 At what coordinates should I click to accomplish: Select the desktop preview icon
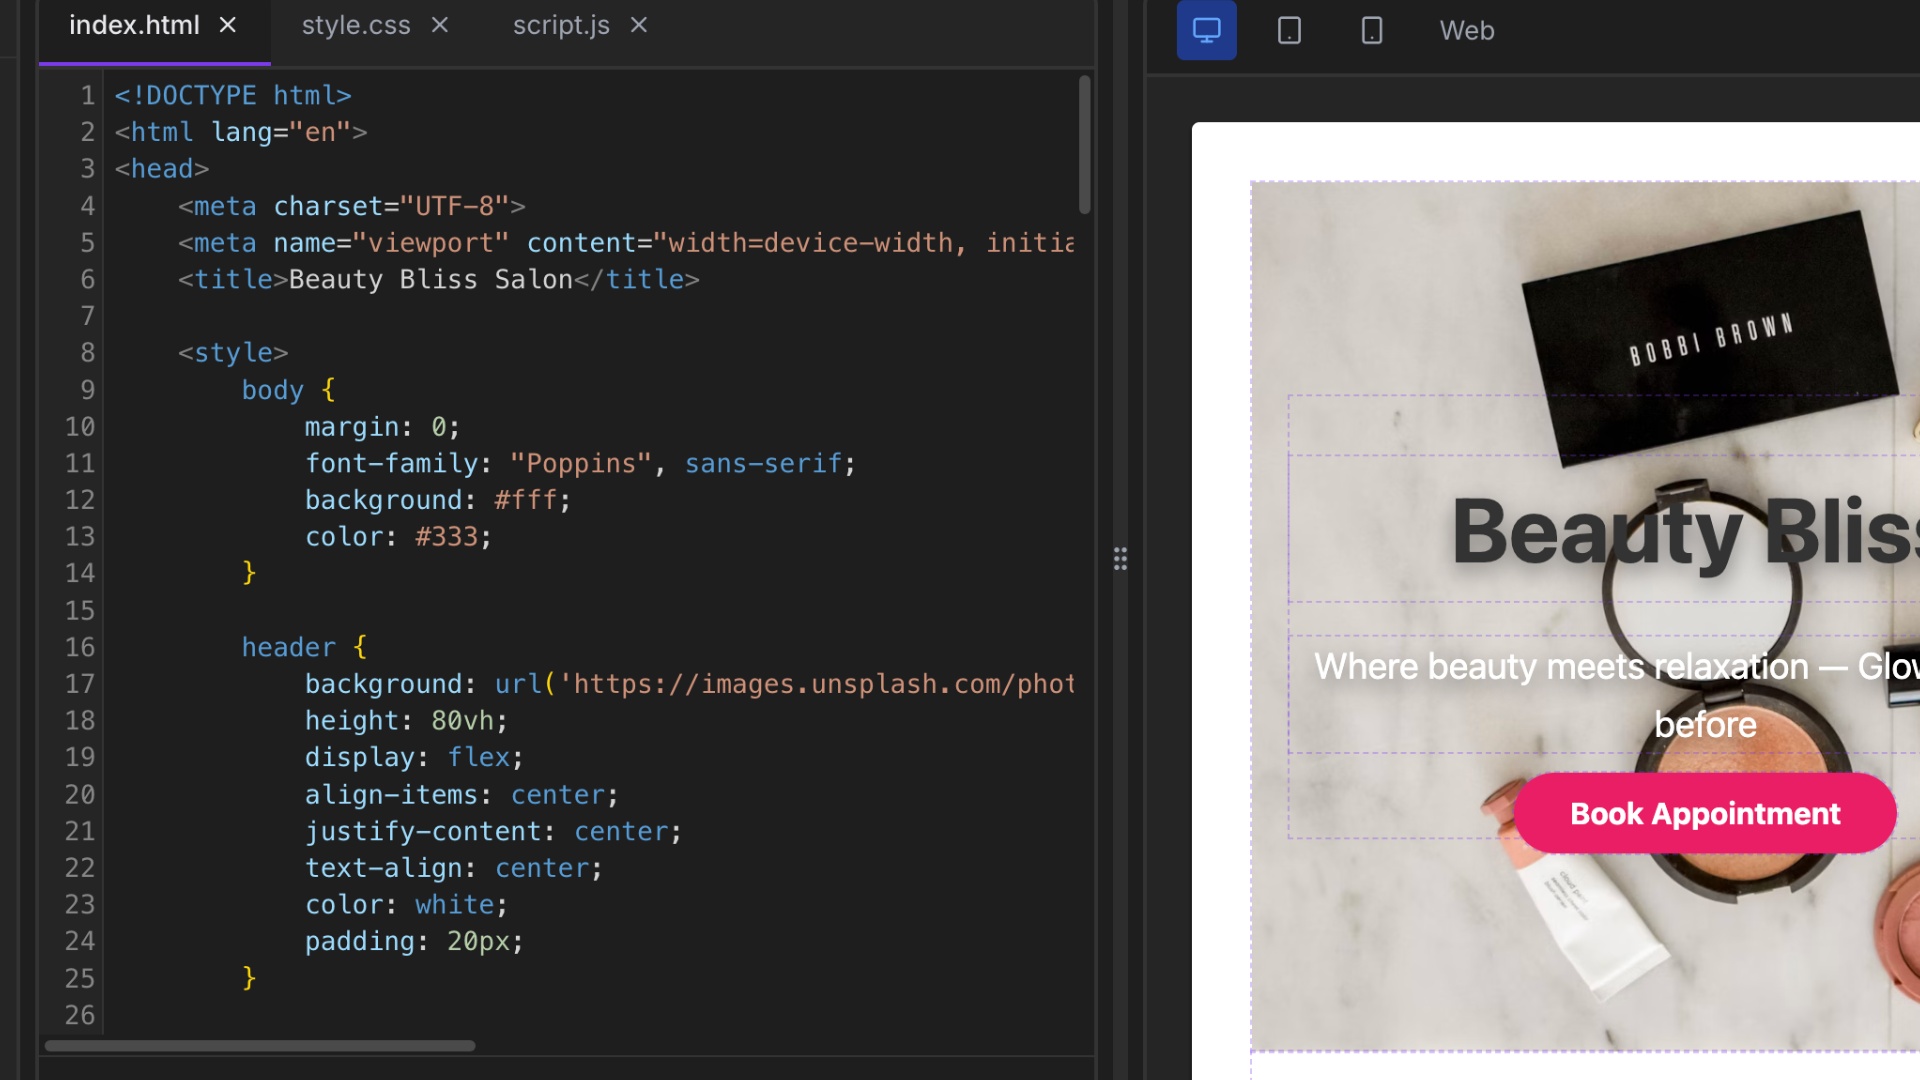[1206, 30]
